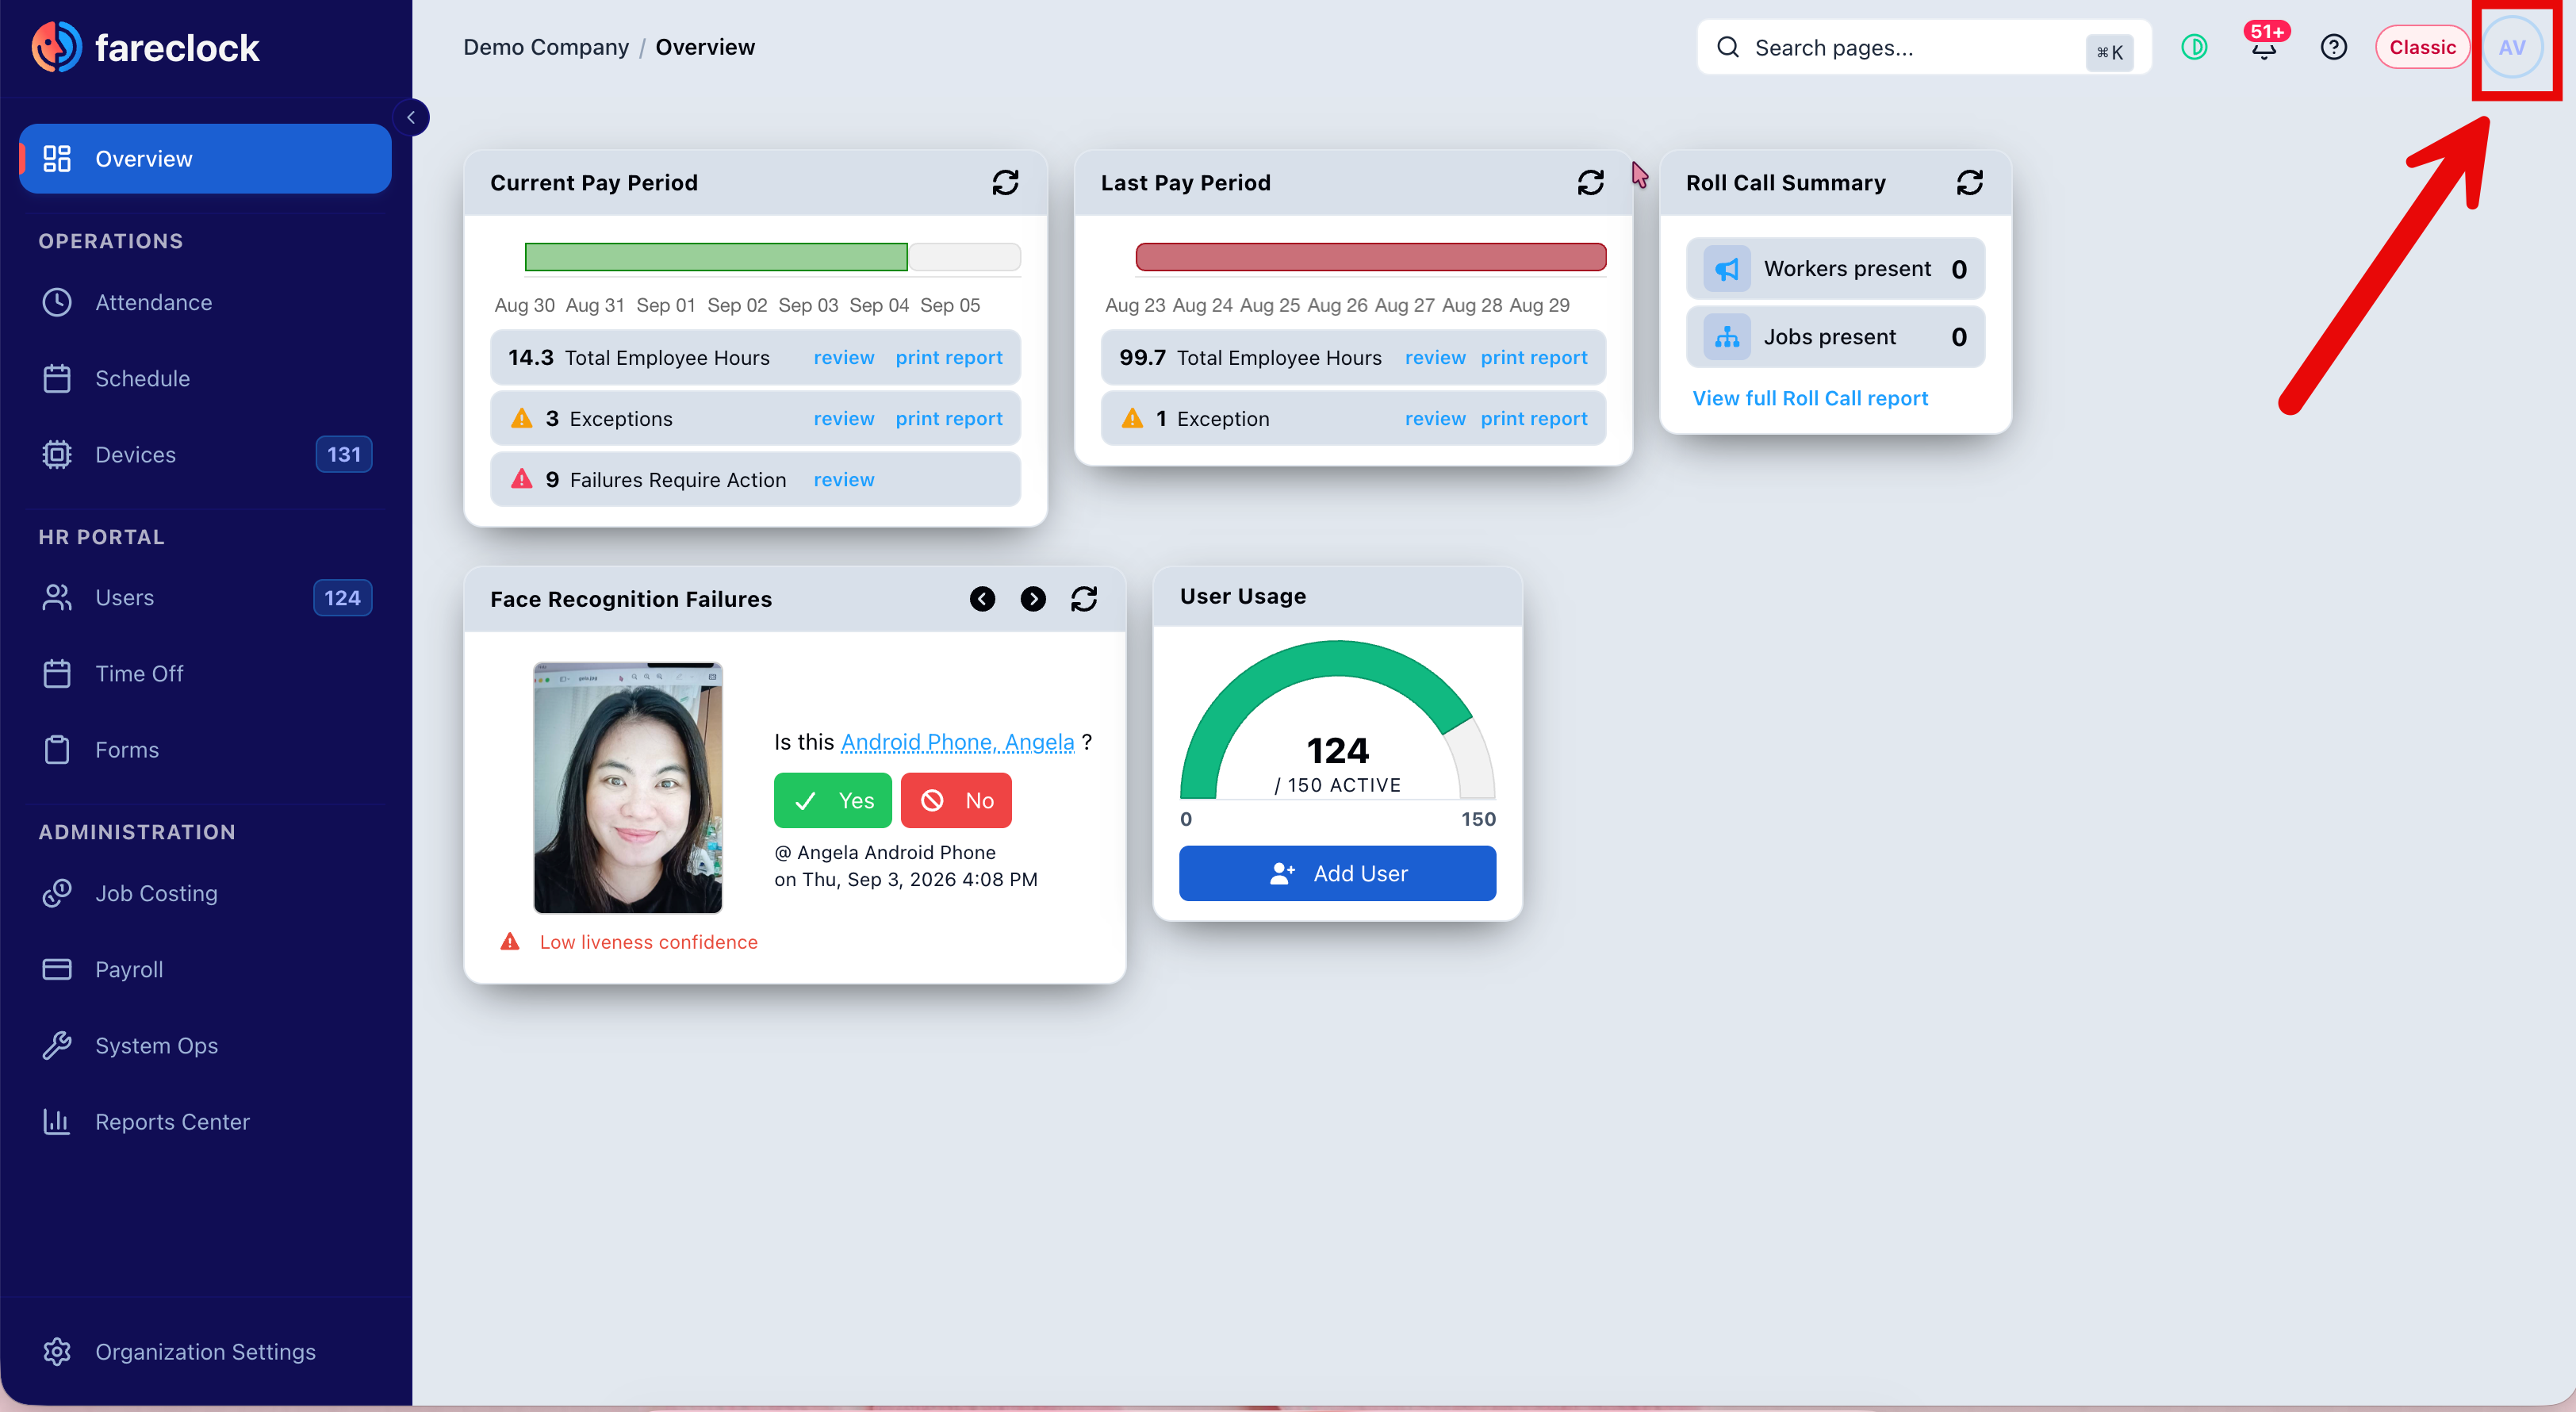
Task: Reject face match with No
Action: click(x=956, y=800)
